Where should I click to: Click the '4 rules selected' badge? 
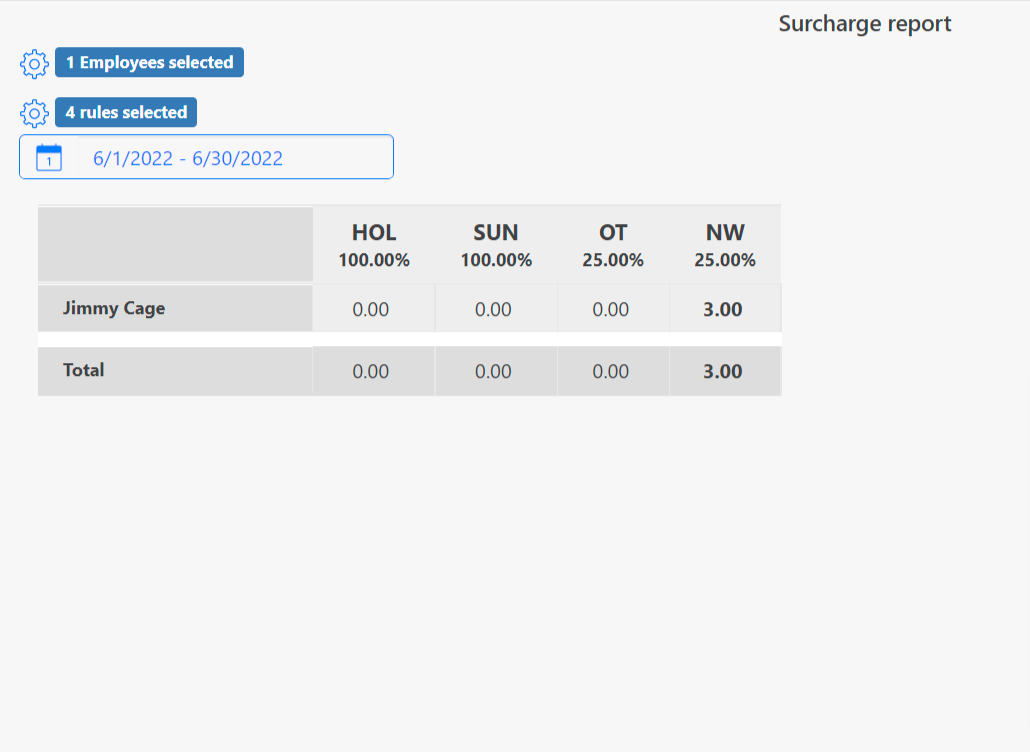pos(126,112)
